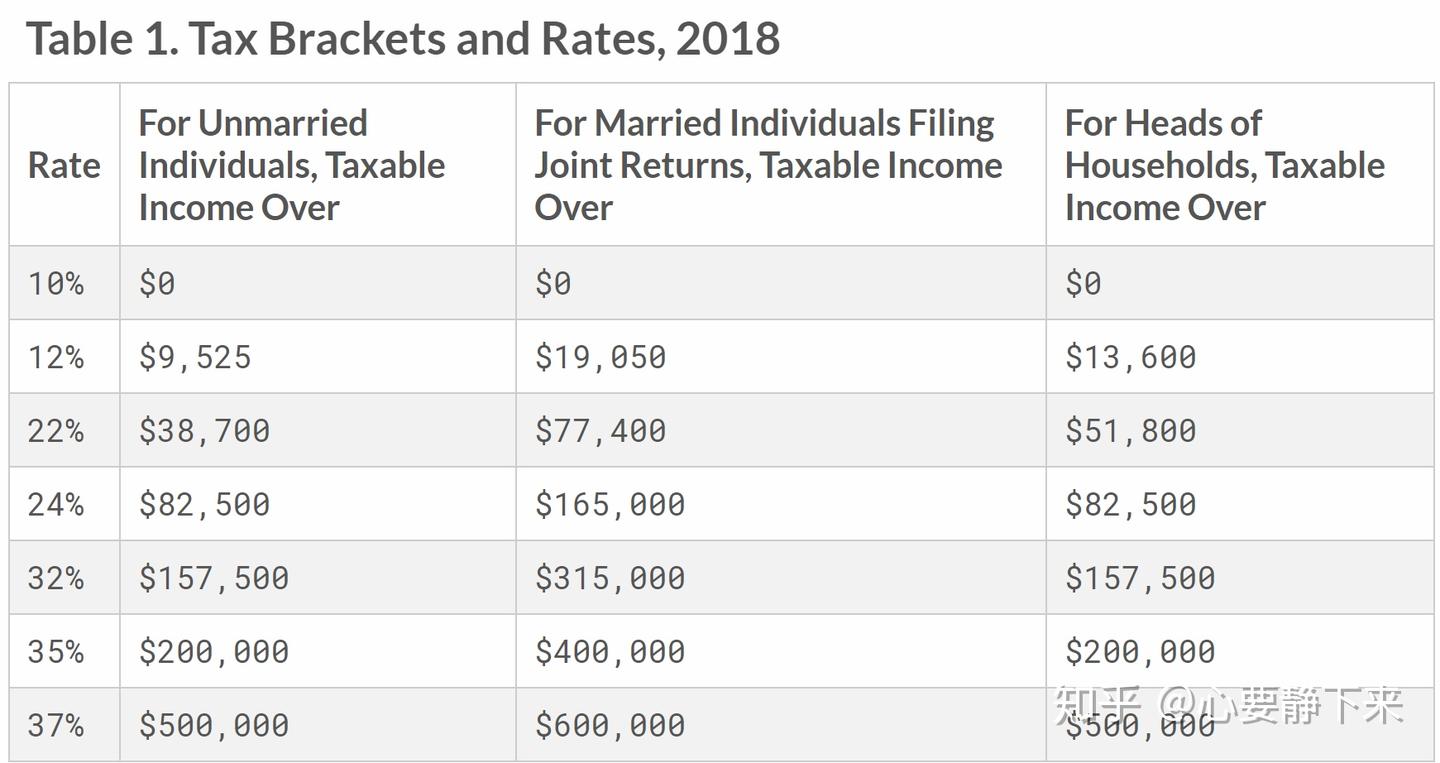Click the $38,700 cell
1440x763 pixels.
click(x=204, y=431)
